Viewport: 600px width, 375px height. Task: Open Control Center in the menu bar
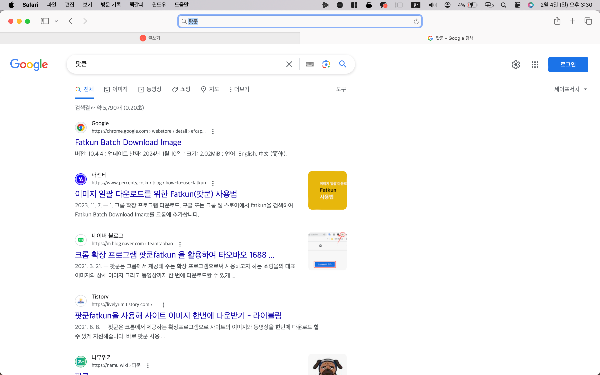point(517,5)
